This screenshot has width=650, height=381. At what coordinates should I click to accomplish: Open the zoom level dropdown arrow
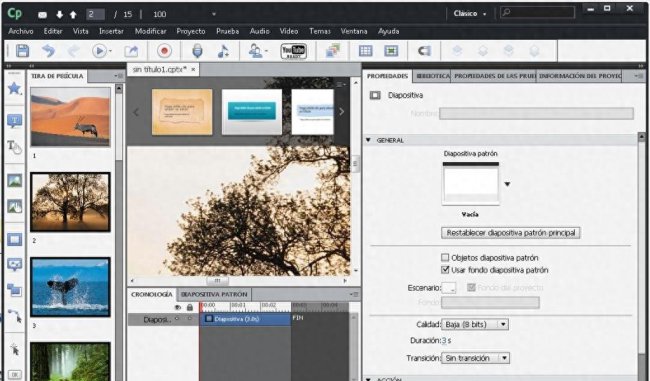click(x=214, y=14)
